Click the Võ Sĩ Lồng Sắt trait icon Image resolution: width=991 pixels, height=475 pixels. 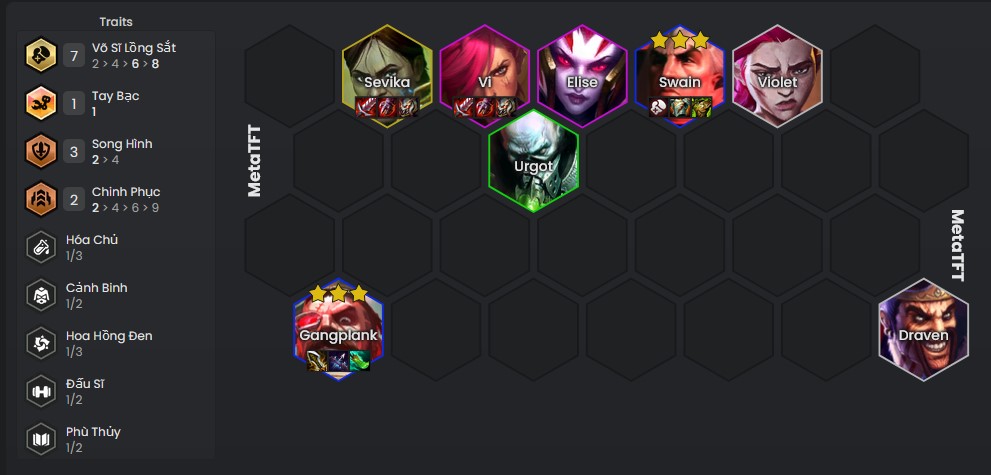pyautogui.click(x=41, y=55)
